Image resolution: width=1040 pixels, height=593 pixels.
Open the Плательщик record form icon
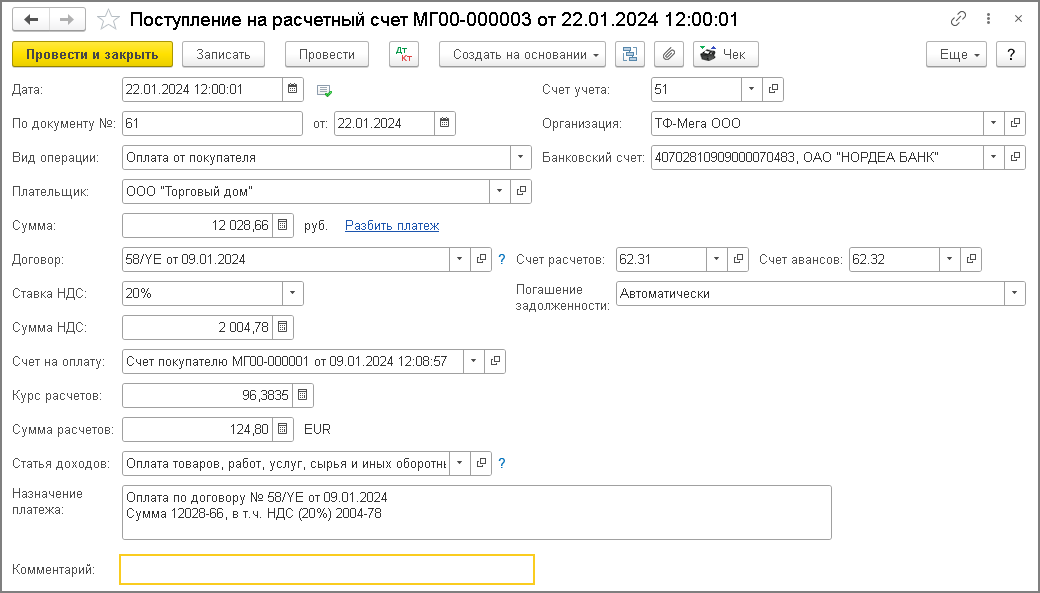tap(521, 191)
